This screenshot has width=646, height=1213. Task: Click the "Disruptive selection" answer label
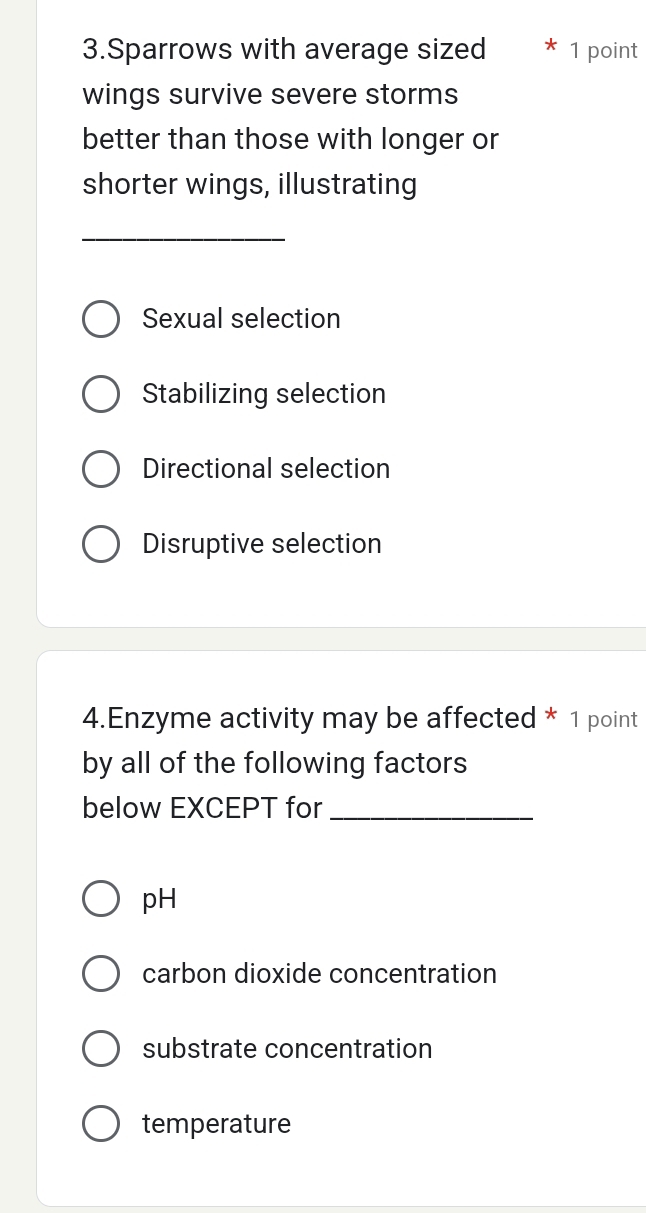262,543
